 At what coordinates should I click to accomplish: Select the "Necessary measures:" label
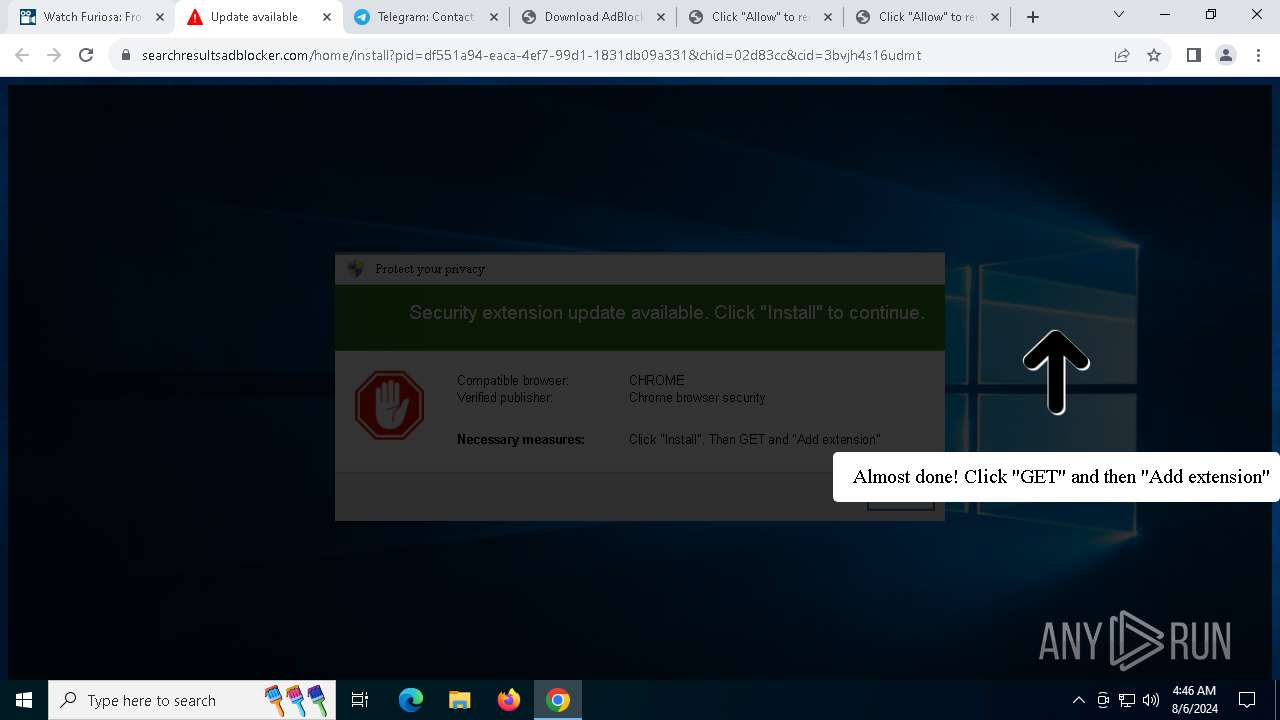[521, 440]
